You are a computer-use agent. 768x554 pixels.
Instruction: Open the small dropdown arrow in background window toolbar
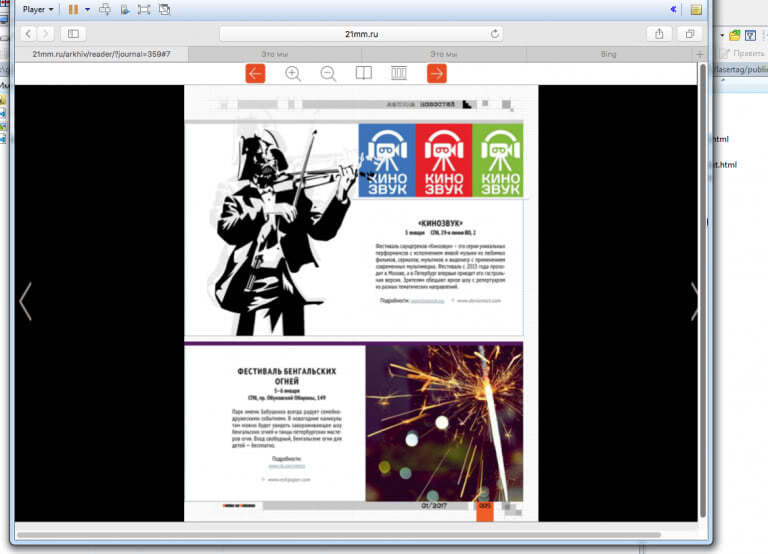[721, 35]
